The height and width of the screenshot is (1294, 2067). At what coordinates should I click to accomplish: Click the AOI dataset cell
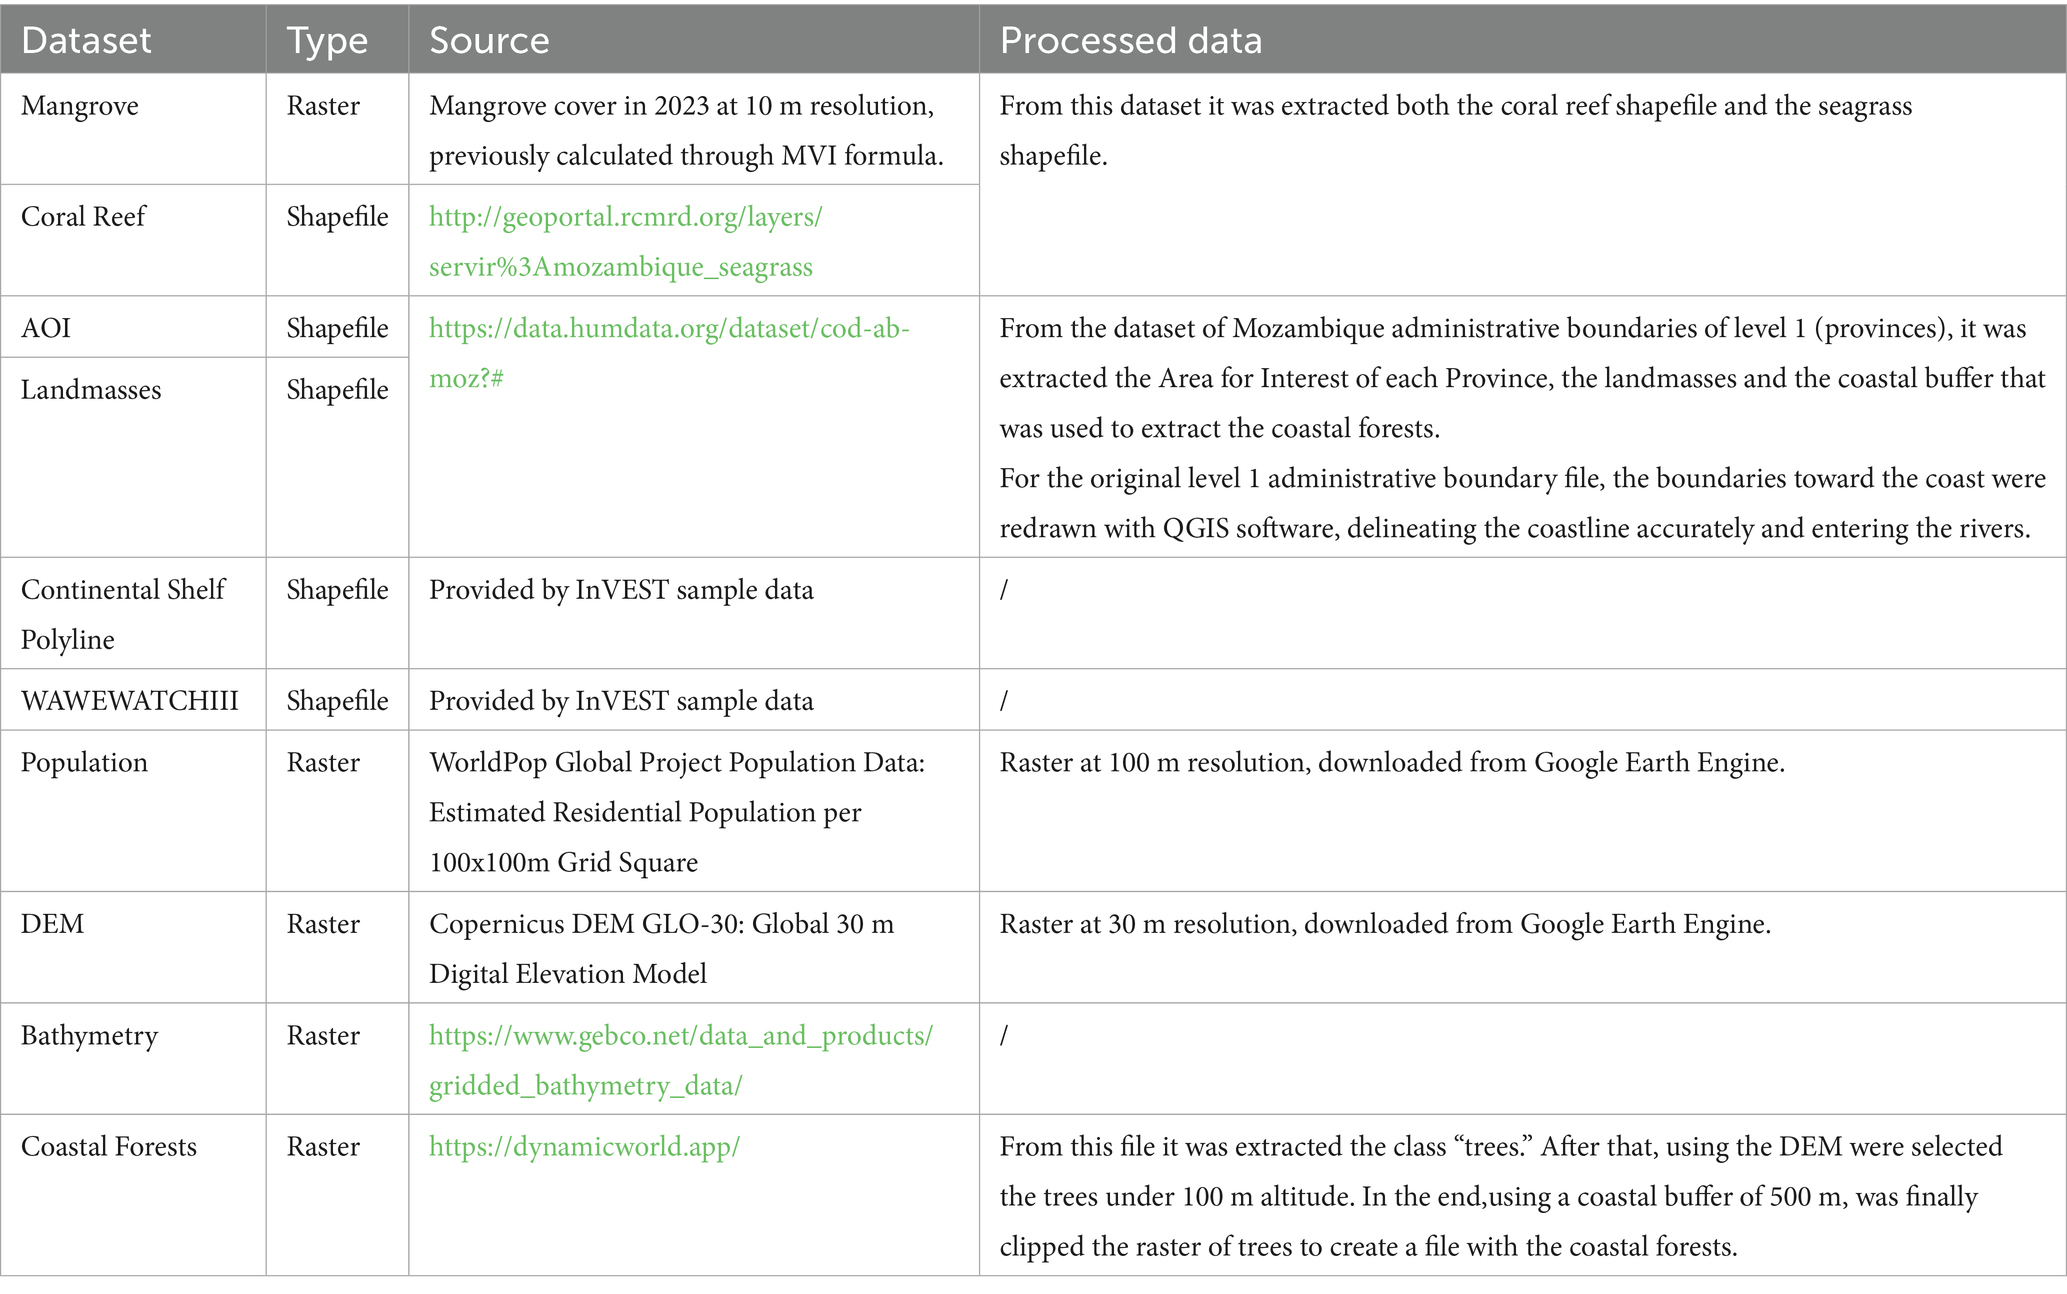[x=46, y=329]
